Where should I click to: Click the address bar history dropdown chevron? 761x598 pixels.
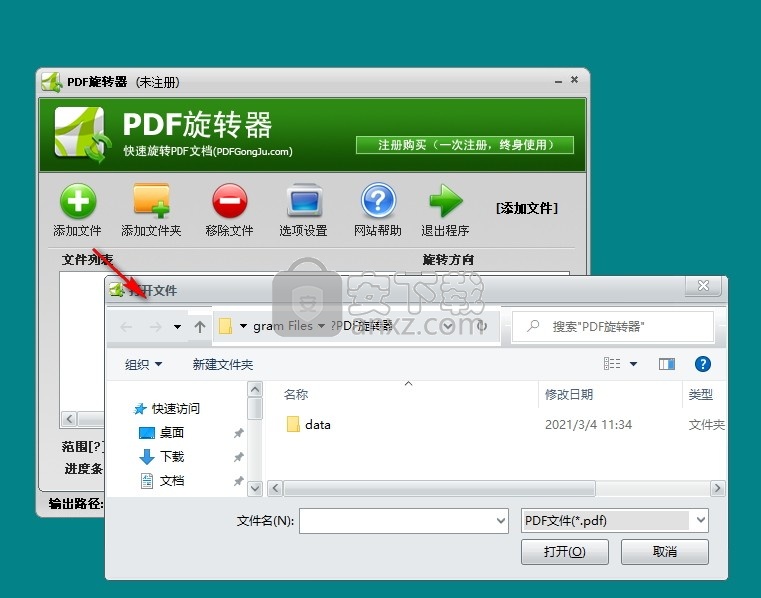(447, 326)
